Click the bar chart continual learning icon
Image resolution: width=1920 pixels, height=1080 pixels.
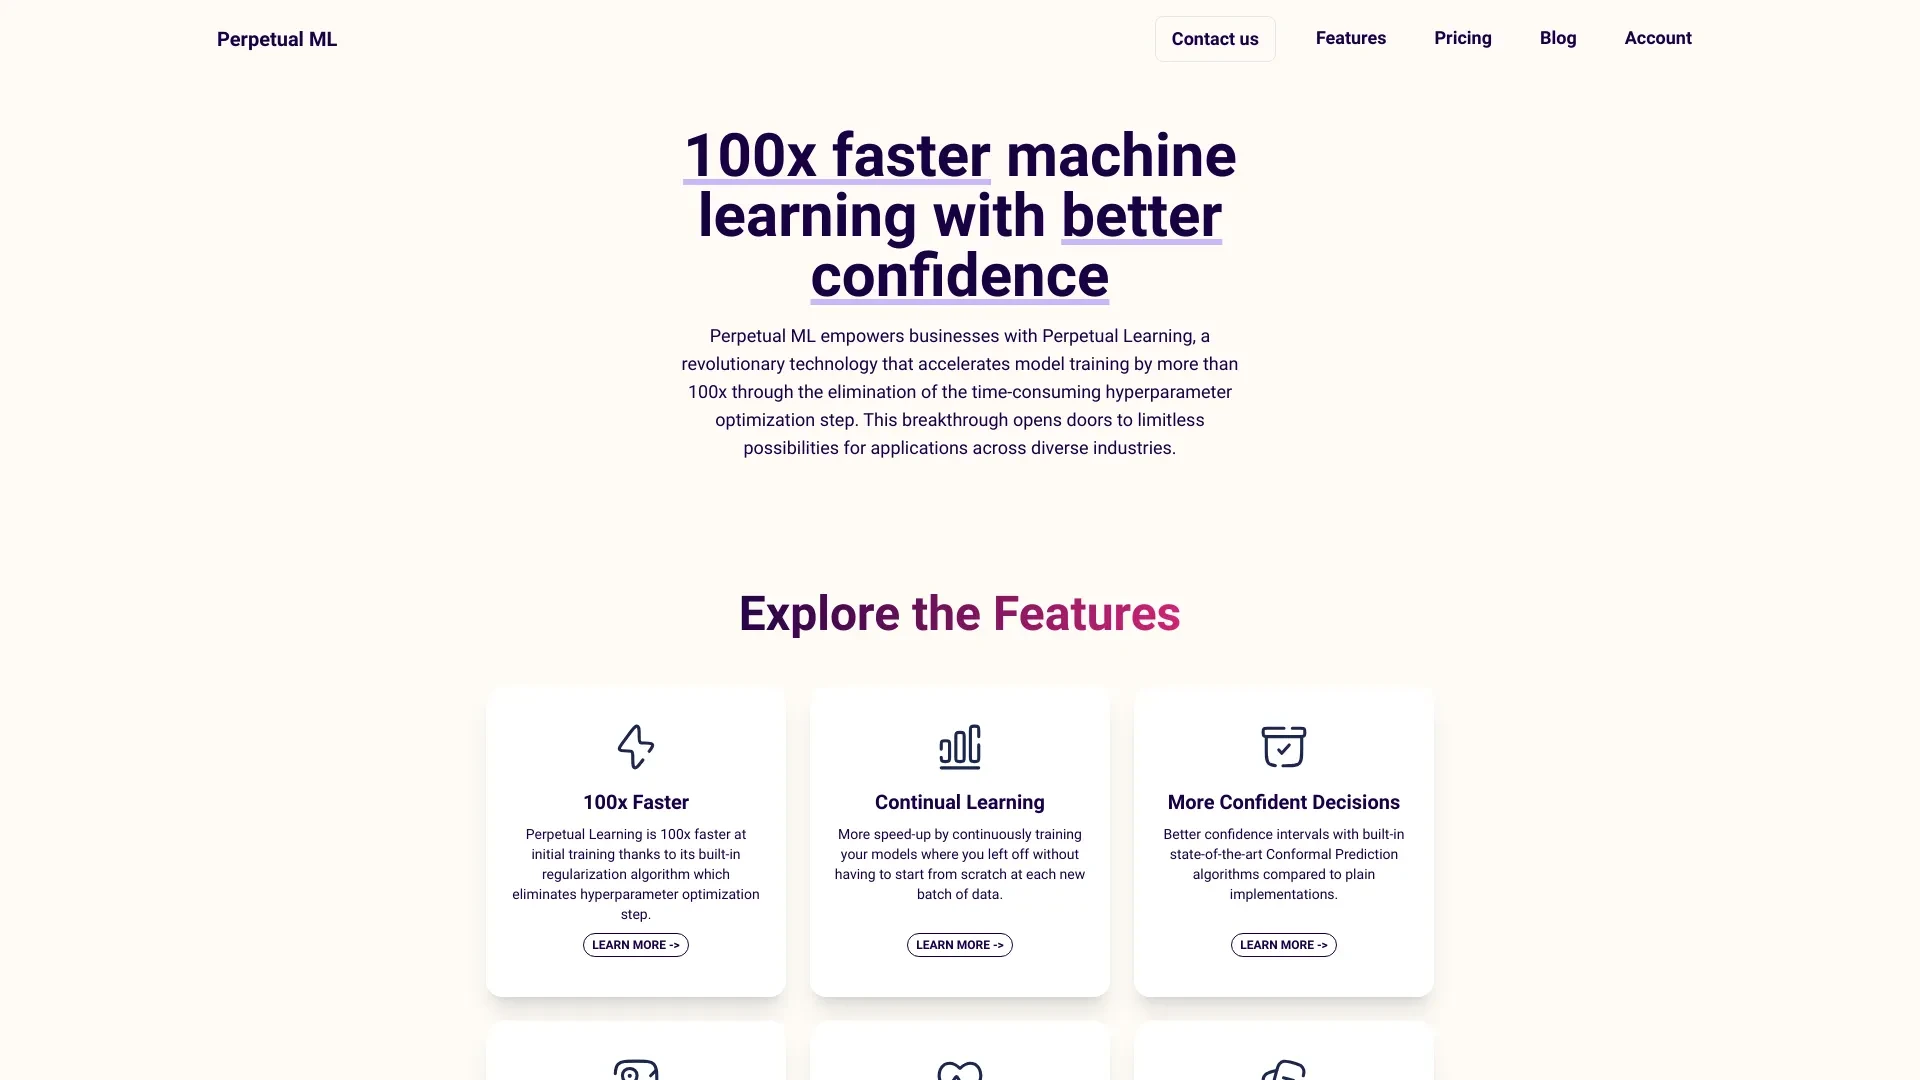(x=960, y=746)
